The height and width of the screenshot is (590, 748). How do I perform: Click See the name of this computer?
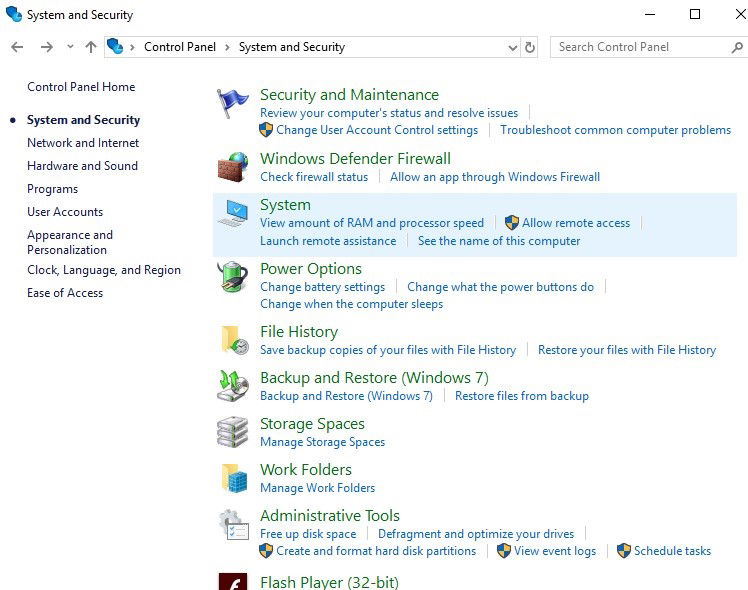click(x=499, y=241)
